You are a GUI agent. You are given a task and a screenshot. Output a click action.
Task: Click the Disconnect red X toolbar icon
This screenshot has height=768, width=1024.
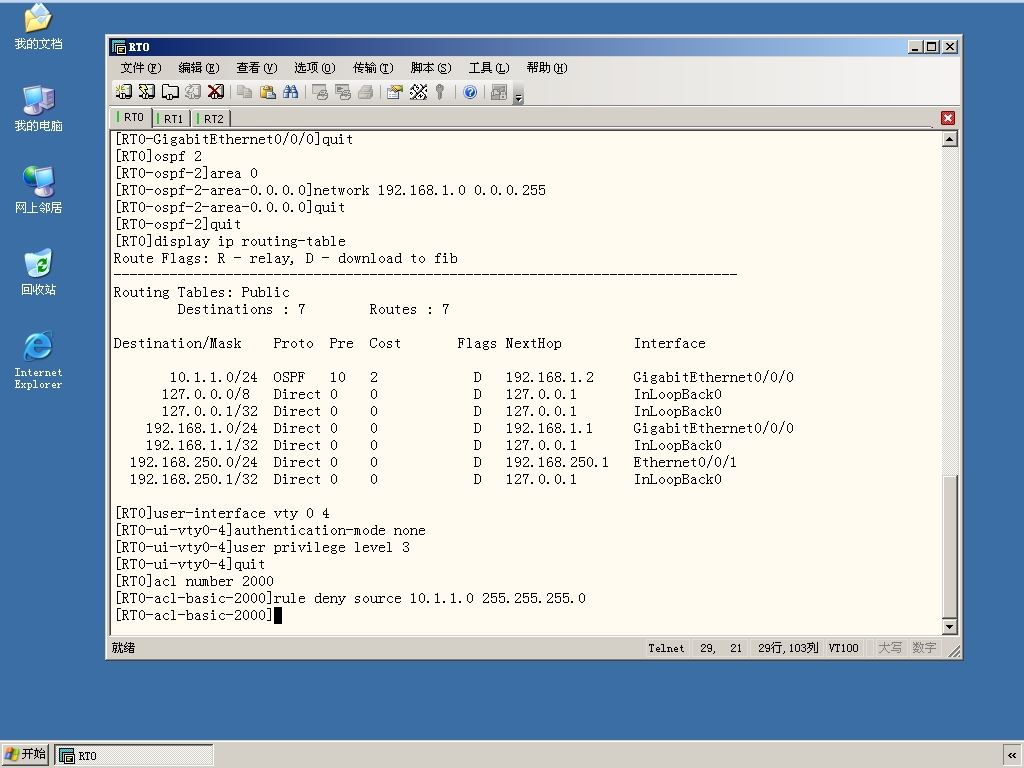pyautogui.click(x=216, y=92)
